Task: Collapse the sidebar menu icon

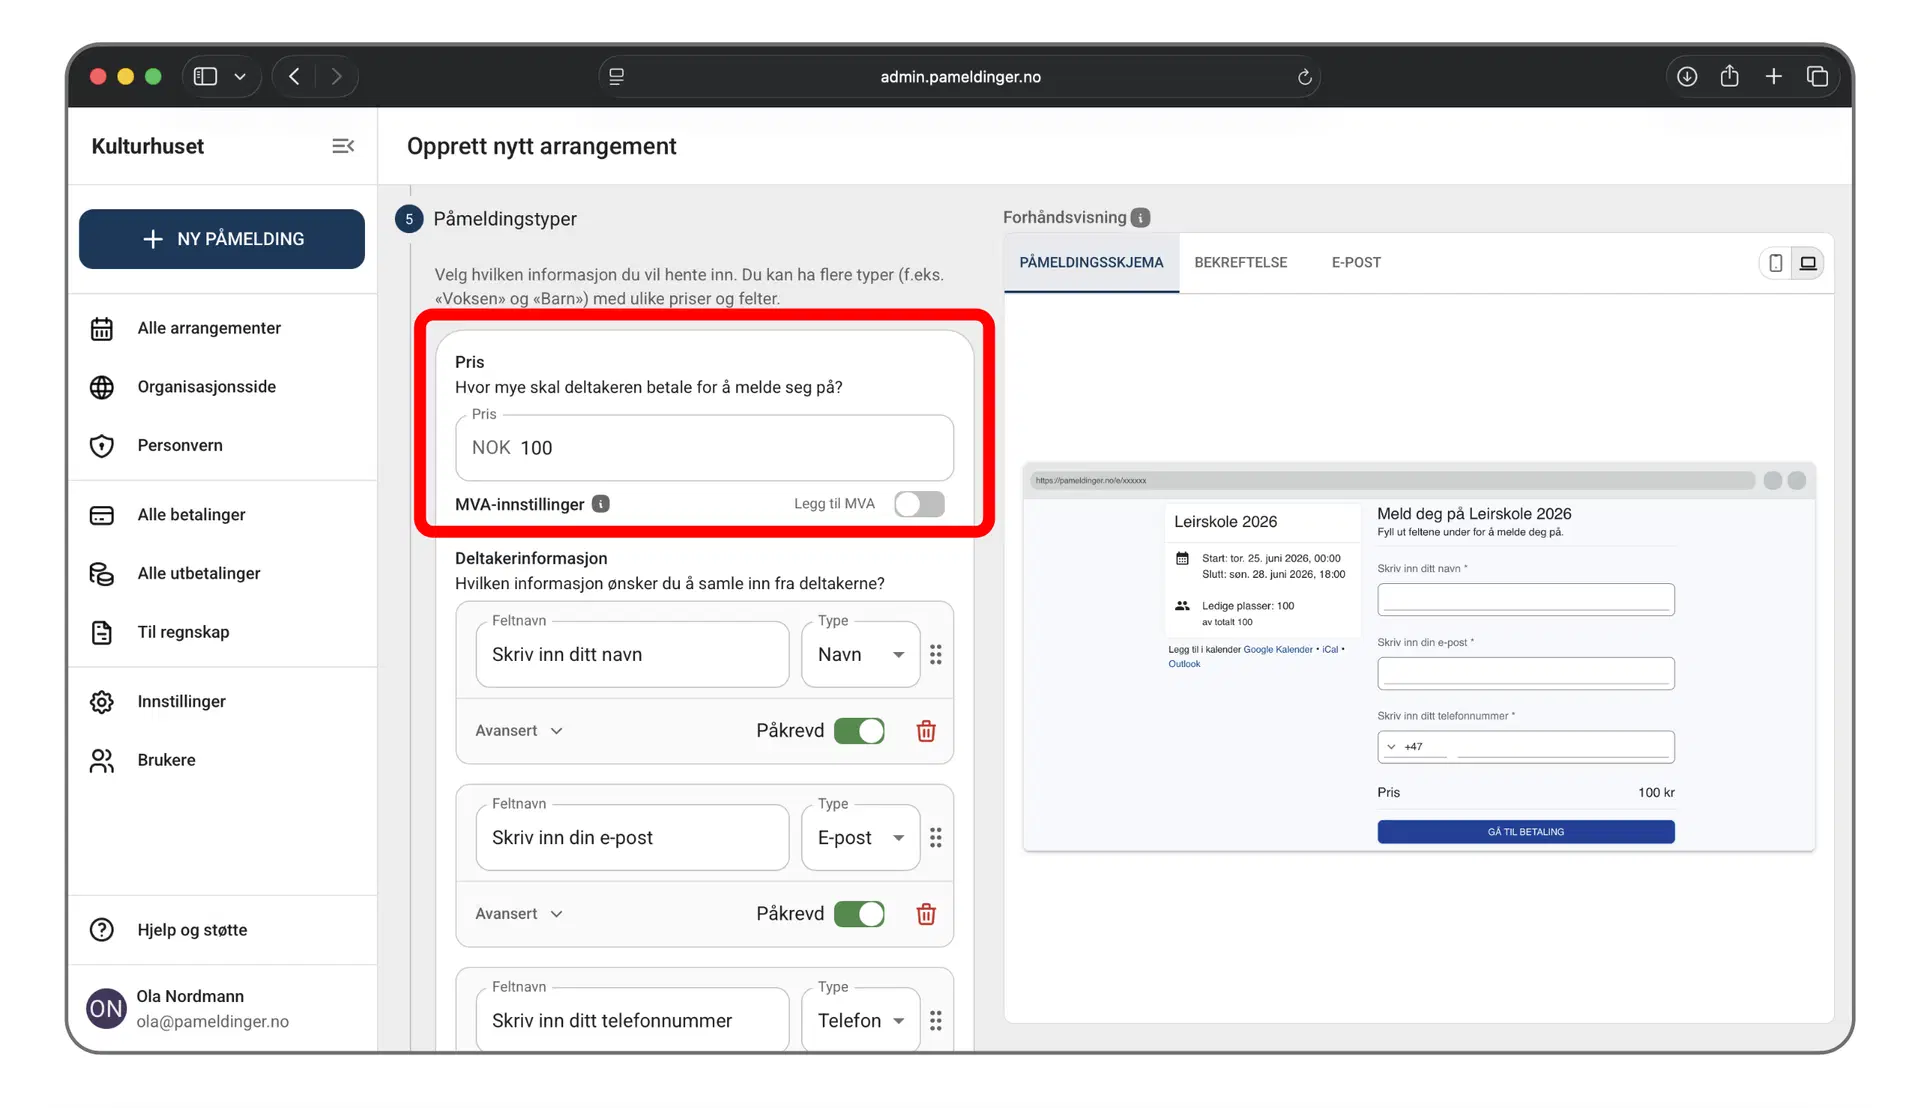Action: pos(343,146)
